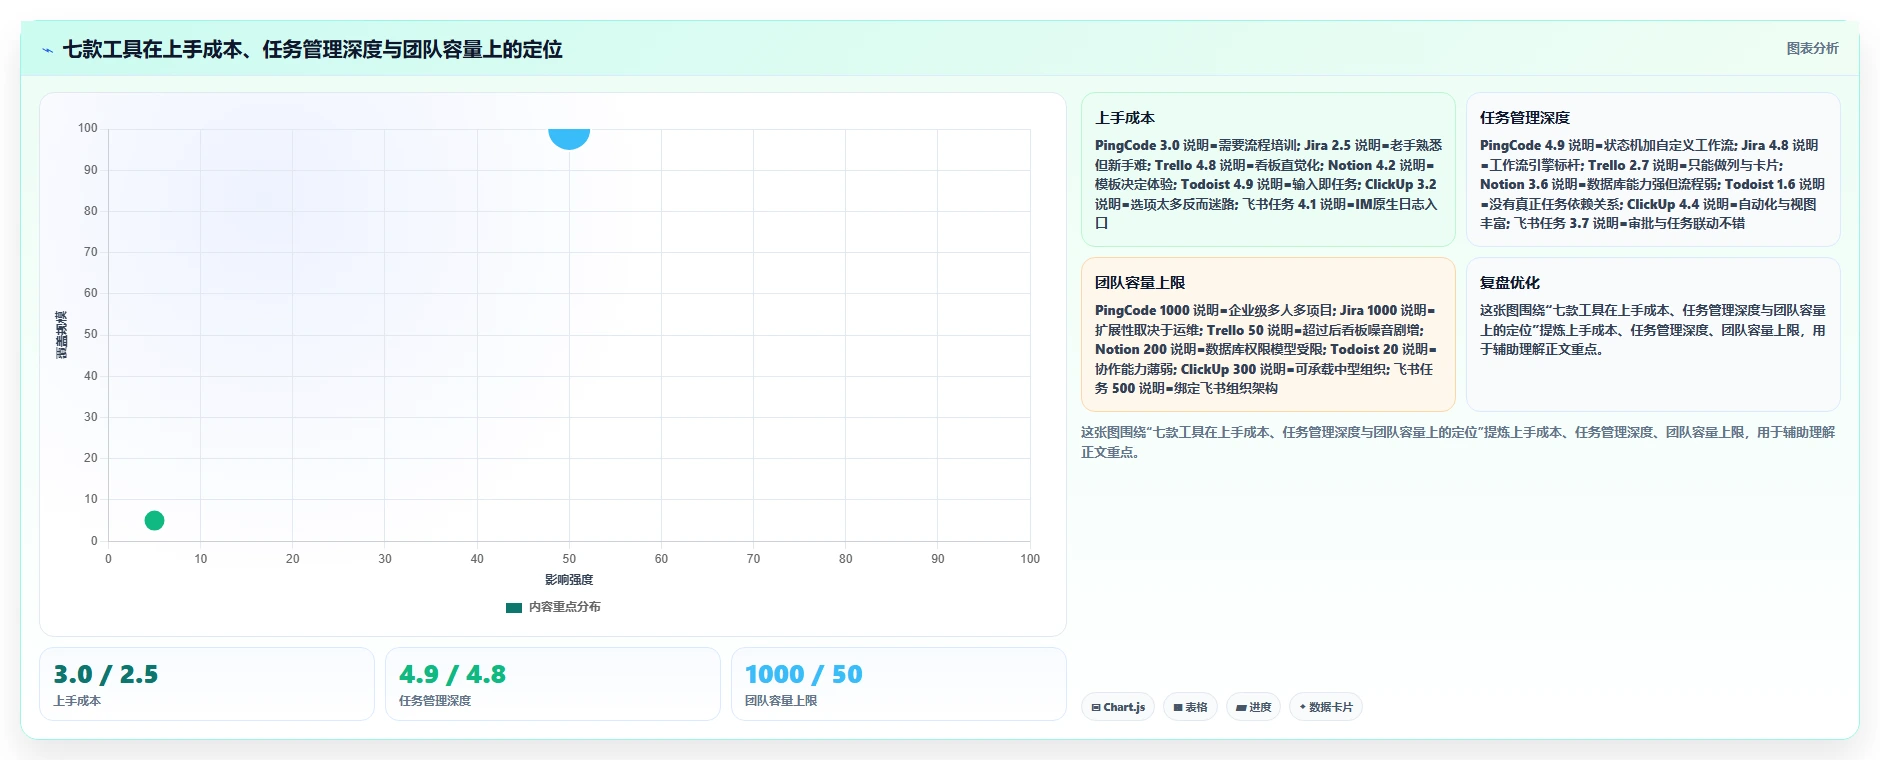Select the highlighted 团队容量上限 description card
This screenshot has width=1880, height=760.
(1268, 335)
